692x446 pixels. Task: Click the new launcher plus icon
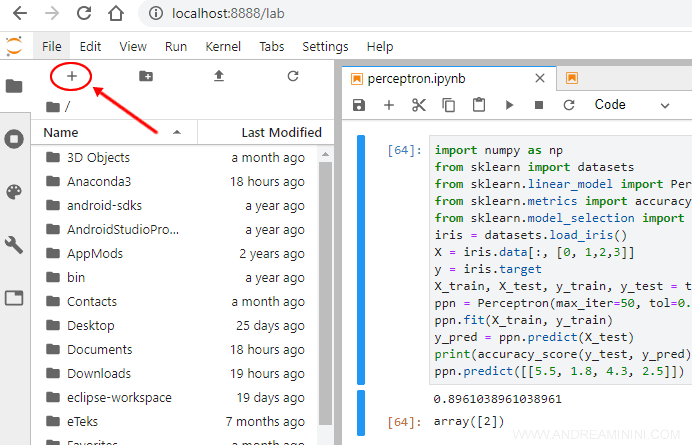[x=71, y=76]
